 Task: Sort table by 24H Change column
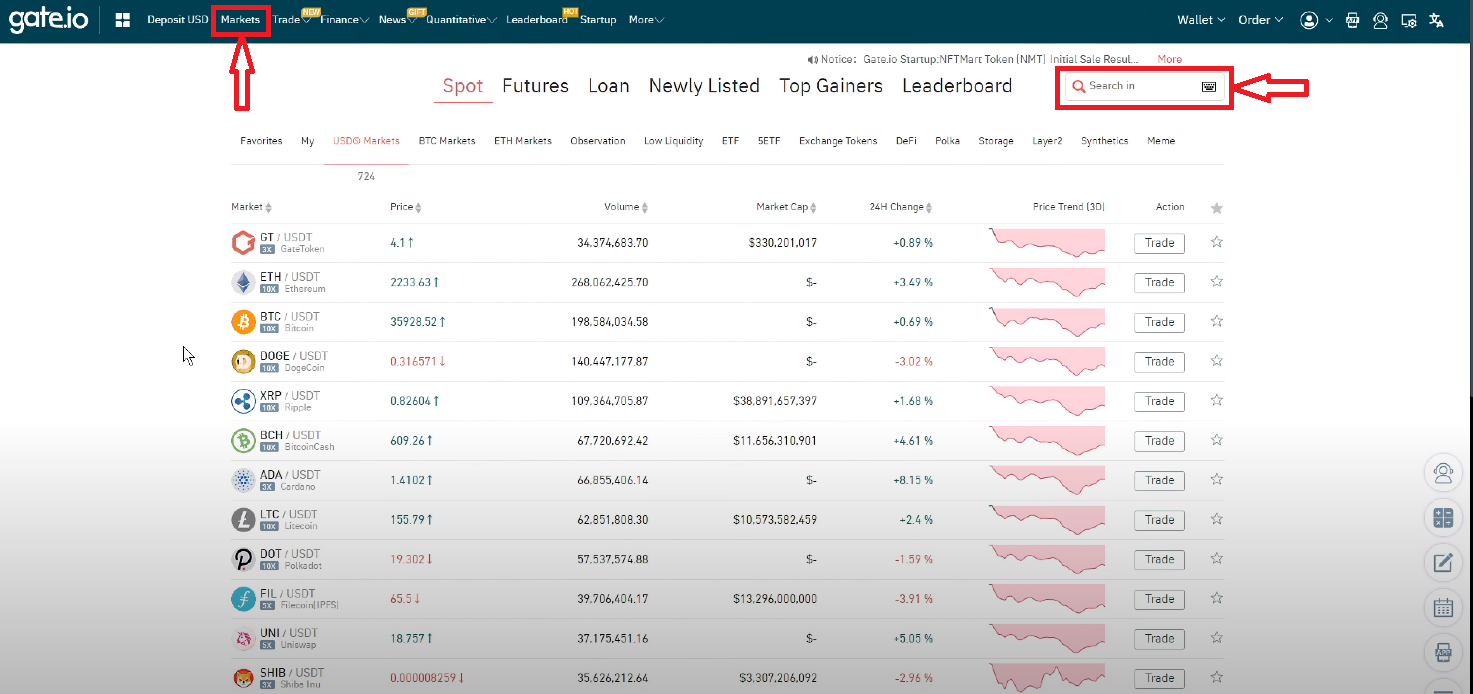tap(901, 207)
